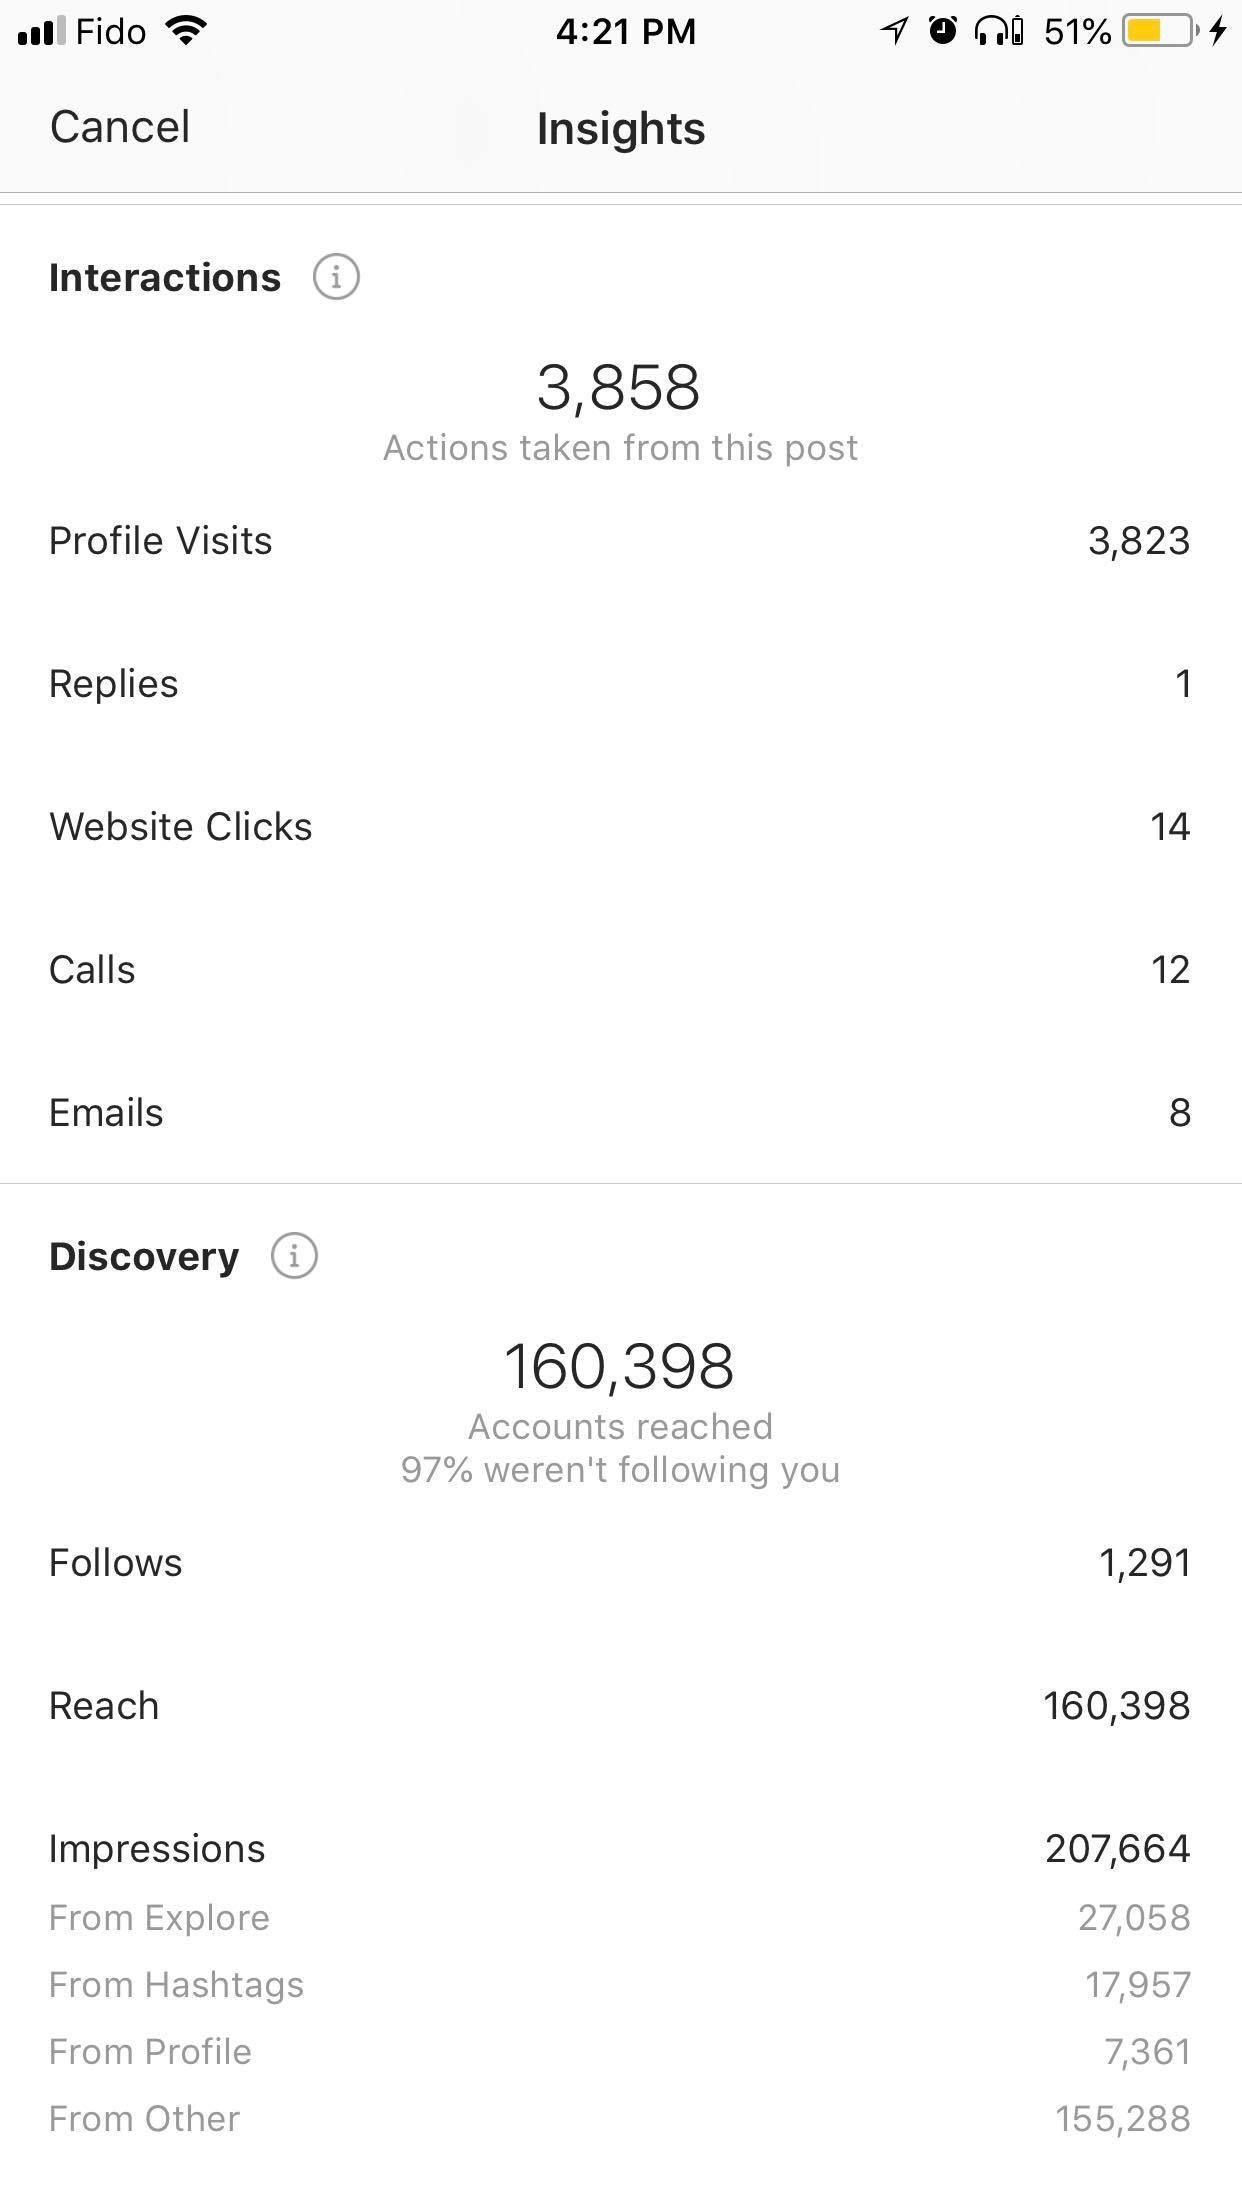Tap the Interactions info icon
Image resolution: width=1242 pixels, height=2208 pixels.
click(336, 277)
